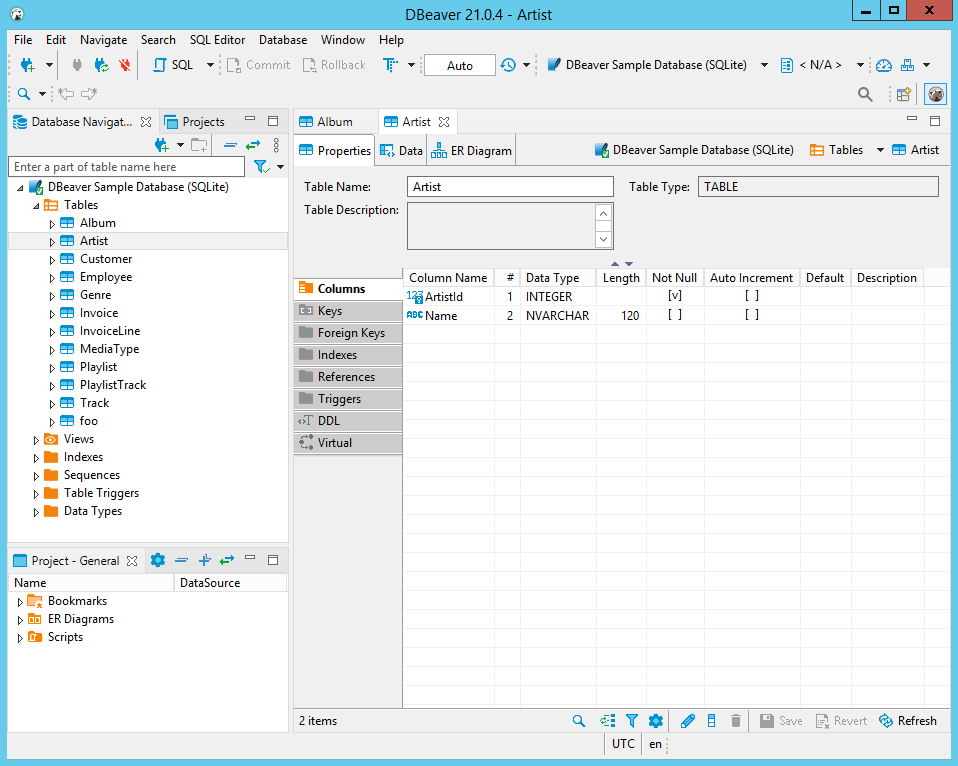Open the navigator View Menu dots
Image resolution: width=958 pixels, height=766 pixels.
pyautogui.click(x=276, y=145)
